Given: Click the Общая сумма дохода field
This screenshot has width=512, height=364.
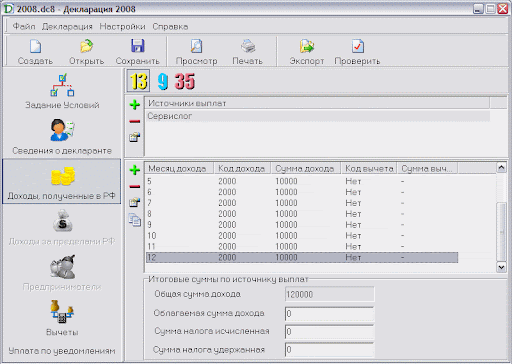Looking at the screenshot, I should tap(329, 294).
